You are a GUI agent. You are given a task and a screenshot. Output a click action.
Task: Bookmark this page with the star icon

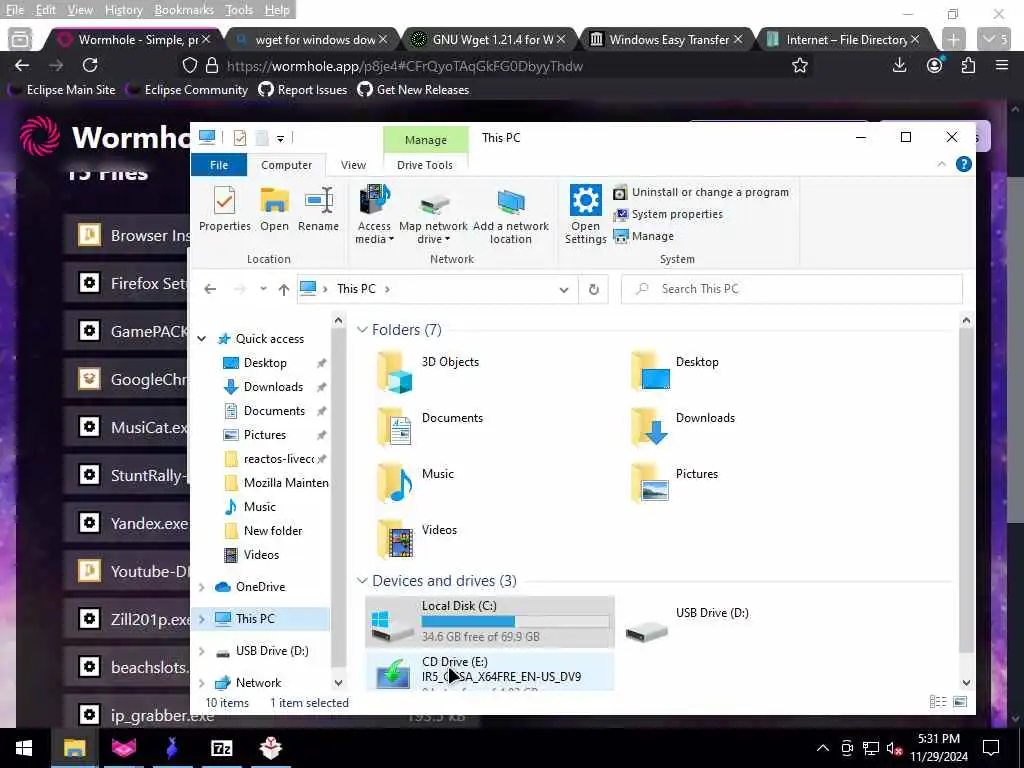pyautogui.click(x=799, y=65)
